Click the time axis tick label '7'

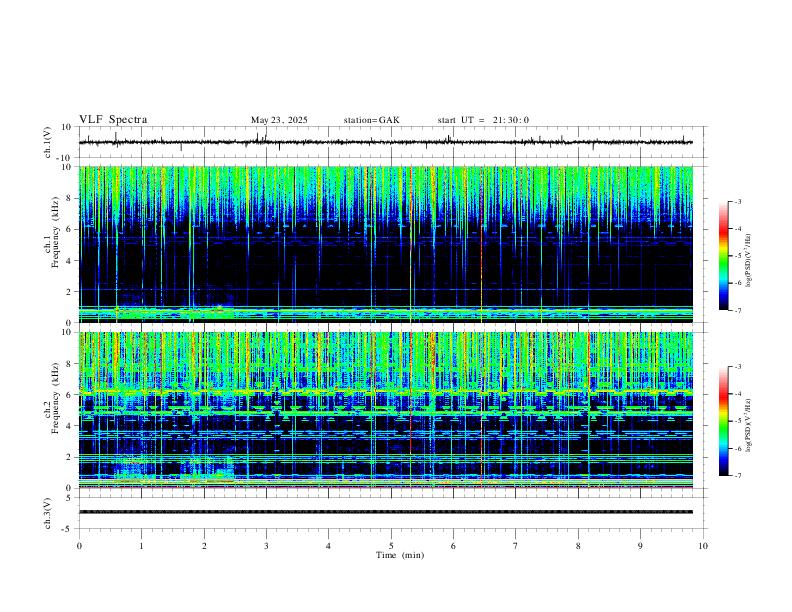[x=516, y=546]
